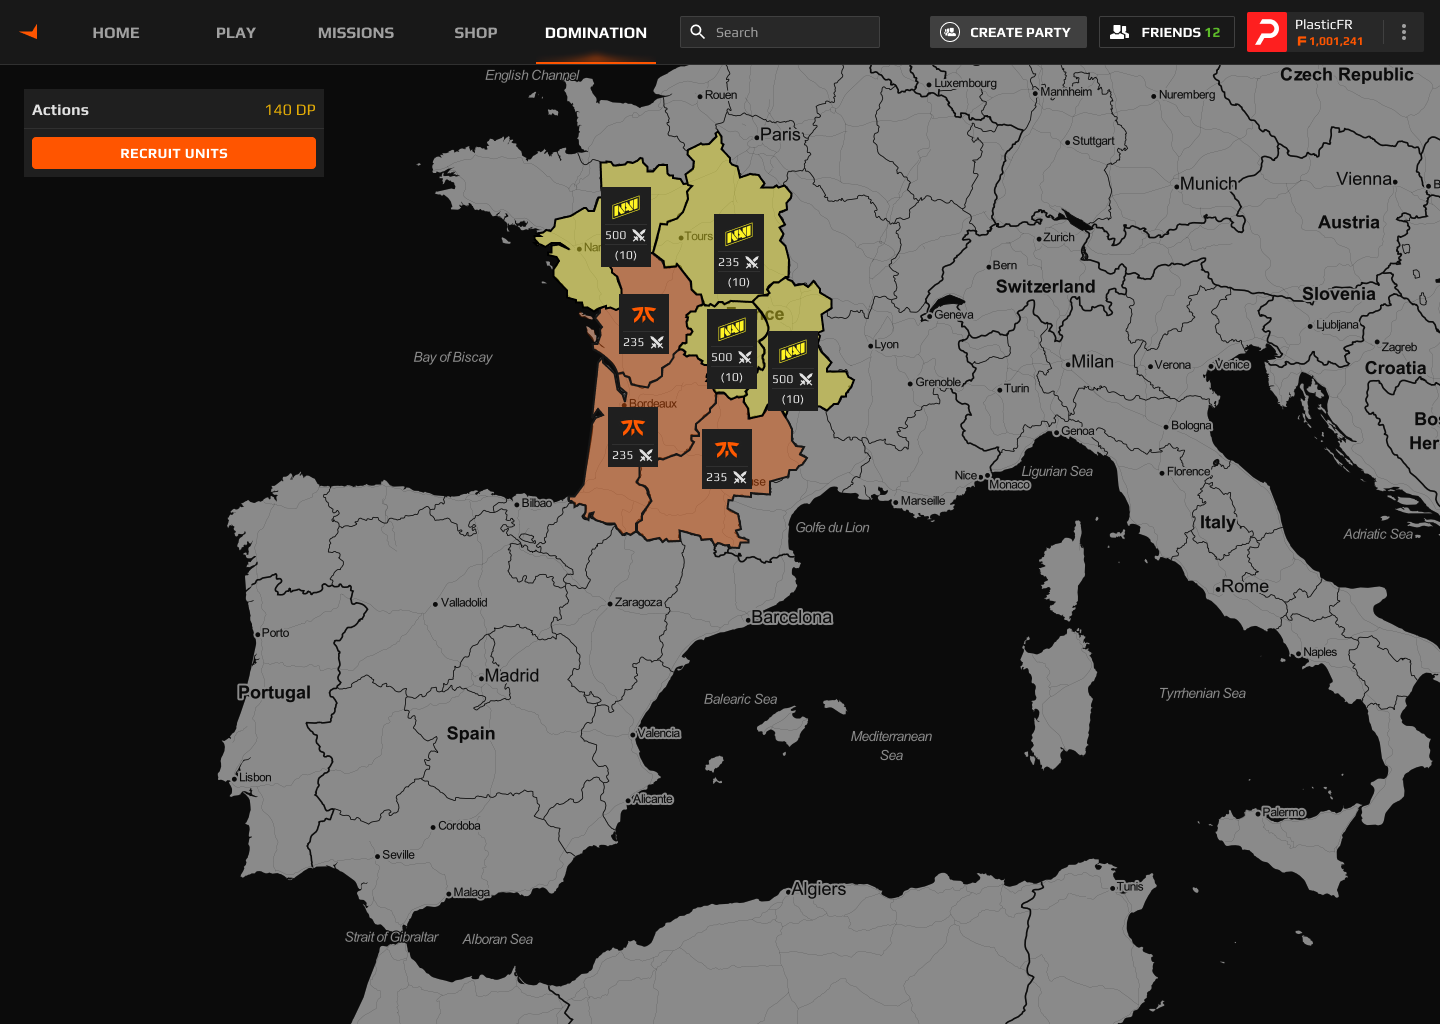
Task: Click the Paris city label
Action: 778,134
